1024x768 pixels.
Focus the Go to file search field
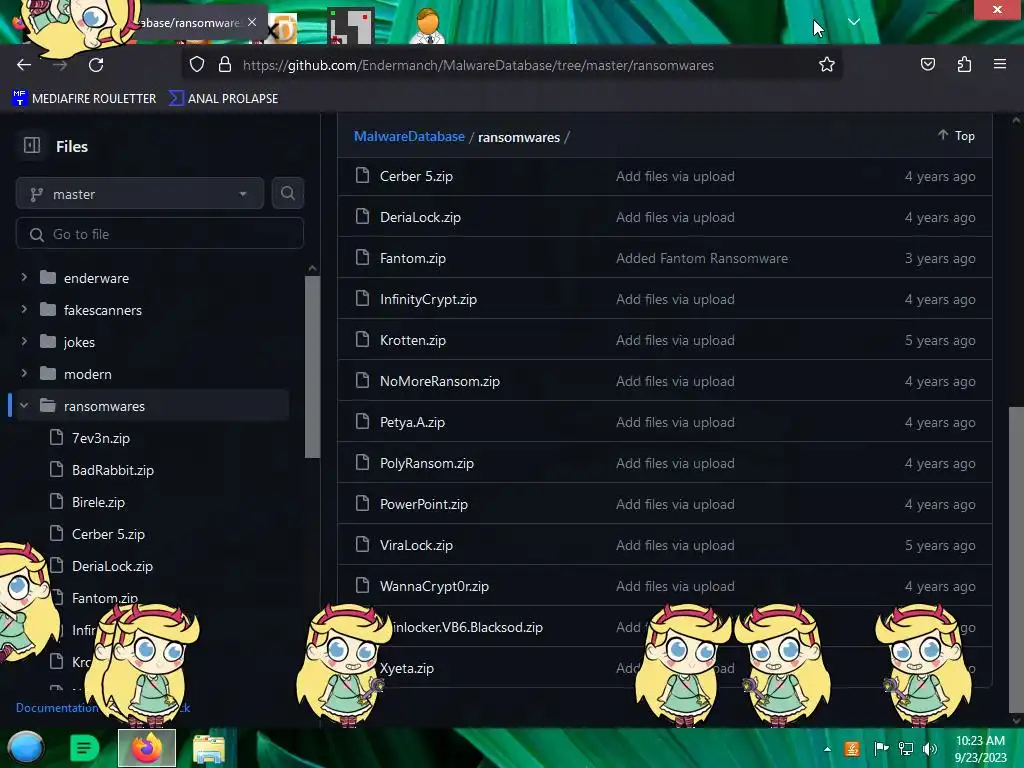[159, 234]
